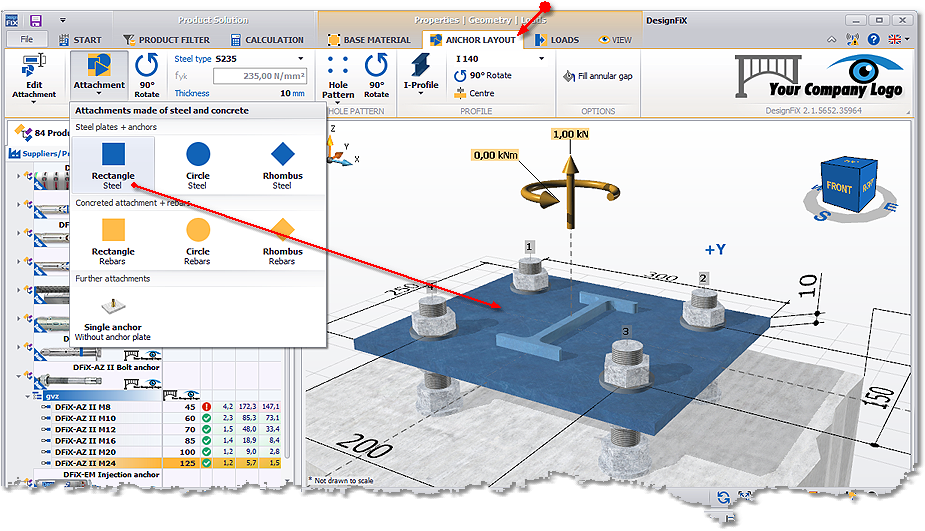Open the quick access toolbar customize arrow
This screenshot has width=925, height=531.
(63, 20)
